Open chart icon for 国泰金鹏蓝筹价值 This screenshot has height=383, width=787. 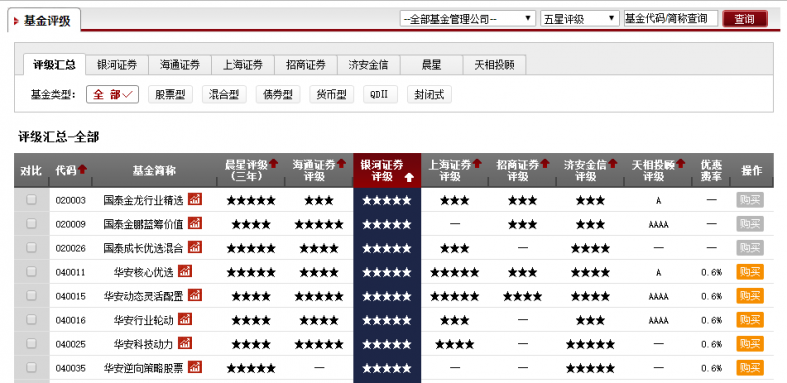pos(195,223)
